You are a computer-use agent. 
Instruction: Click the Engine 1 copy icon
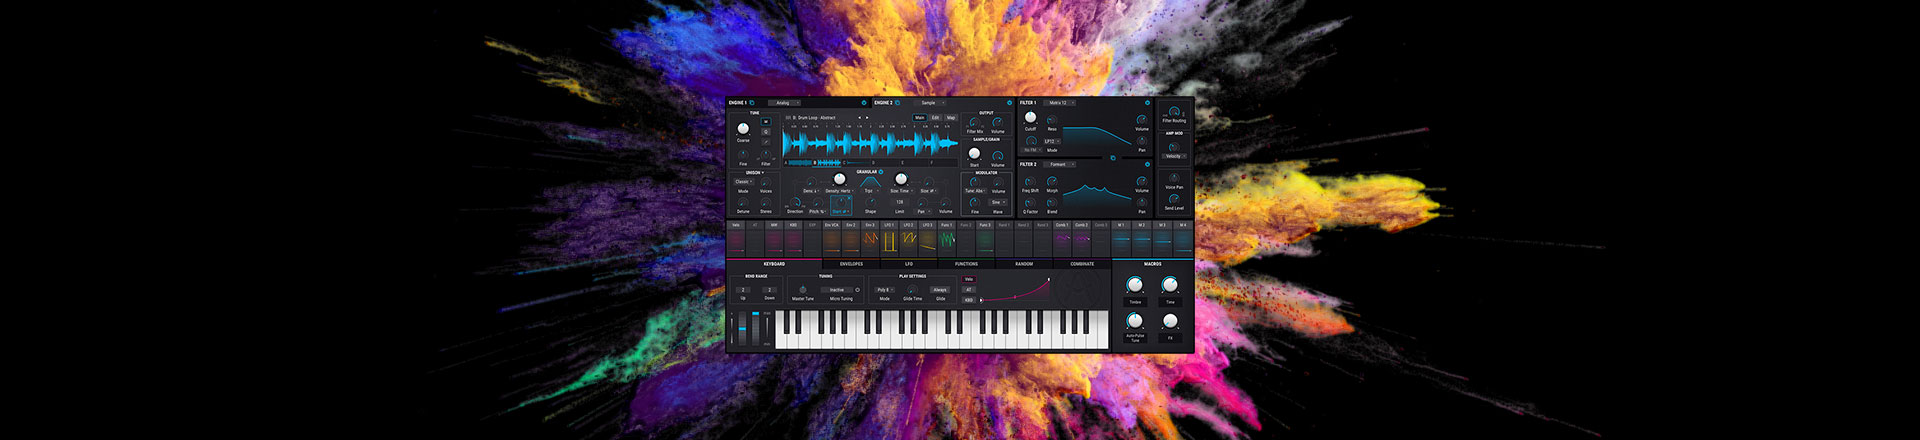(x=752, y=102)
